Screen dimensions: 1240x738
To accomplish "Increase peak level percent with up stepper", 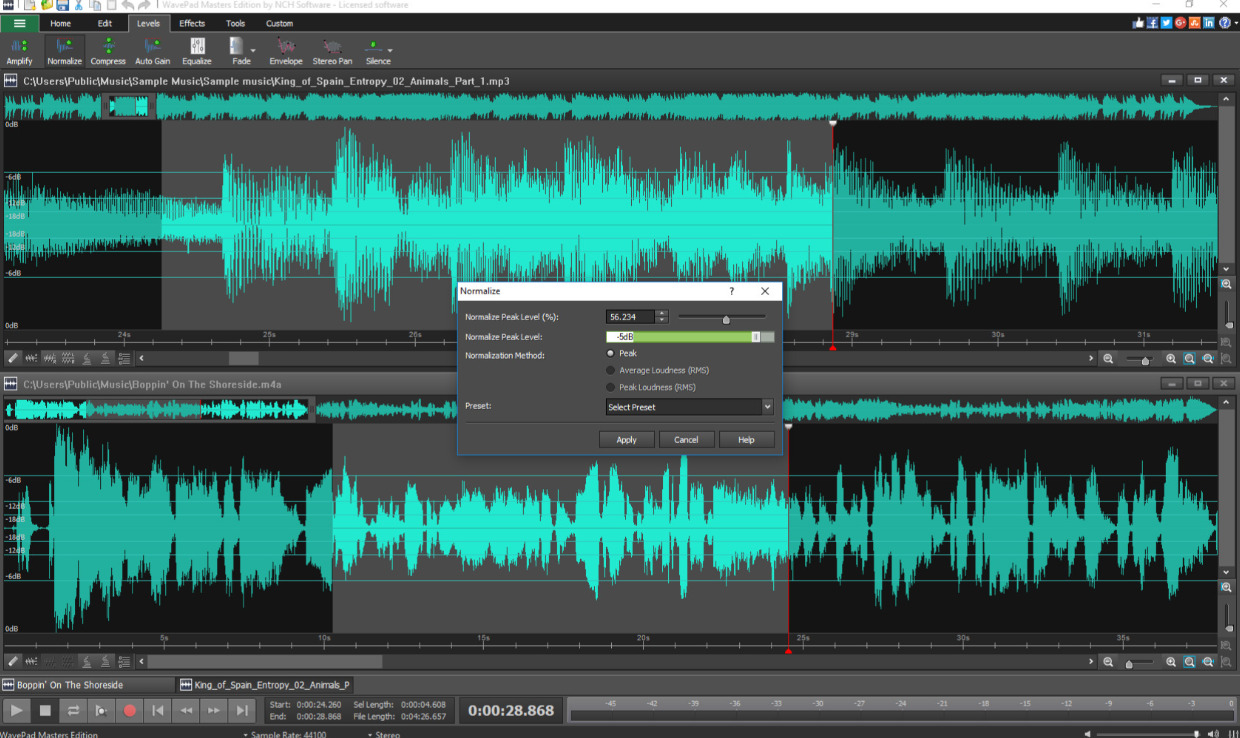I will (x=662, y=313).
